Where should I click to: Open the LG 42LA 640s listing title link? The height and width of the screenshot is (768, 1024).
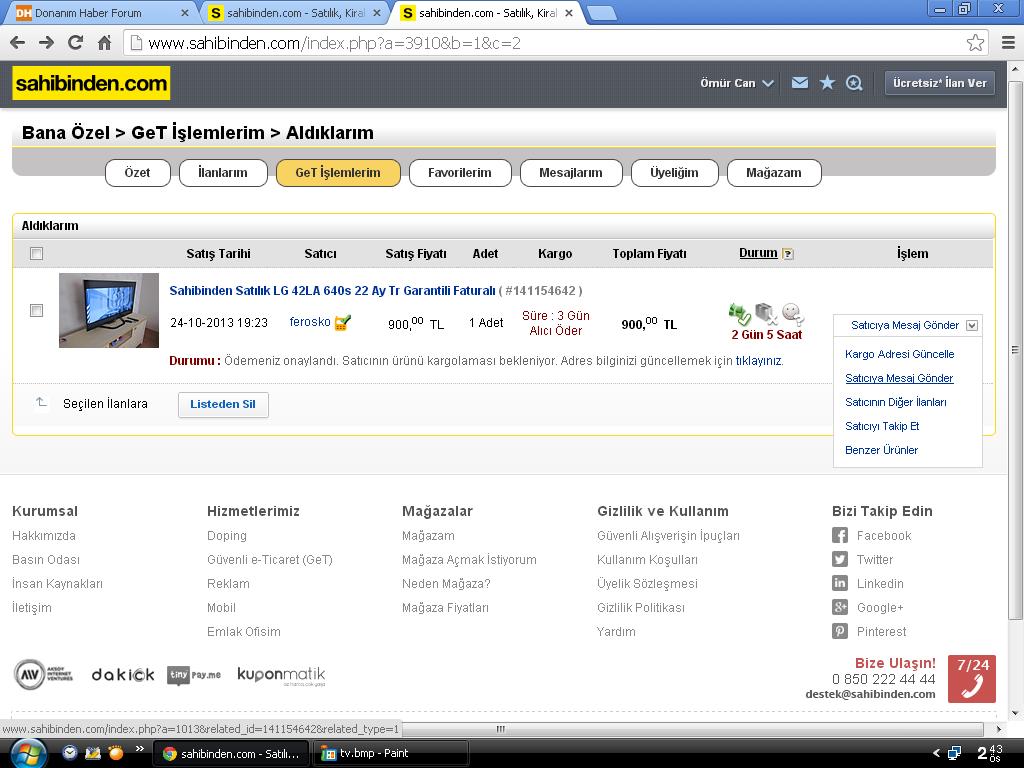click(332, 291)
